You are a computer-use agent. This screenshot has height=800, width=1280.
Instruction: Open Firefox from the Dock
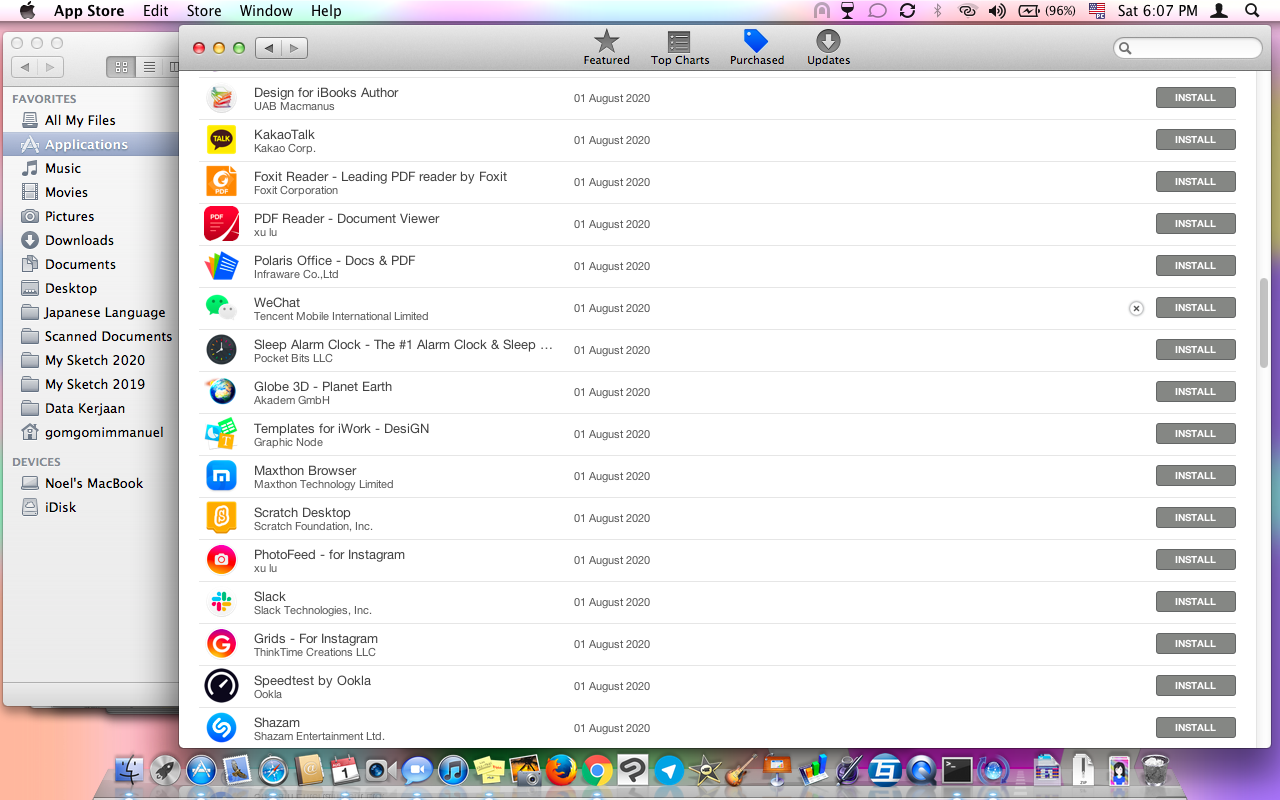point(561,770)
